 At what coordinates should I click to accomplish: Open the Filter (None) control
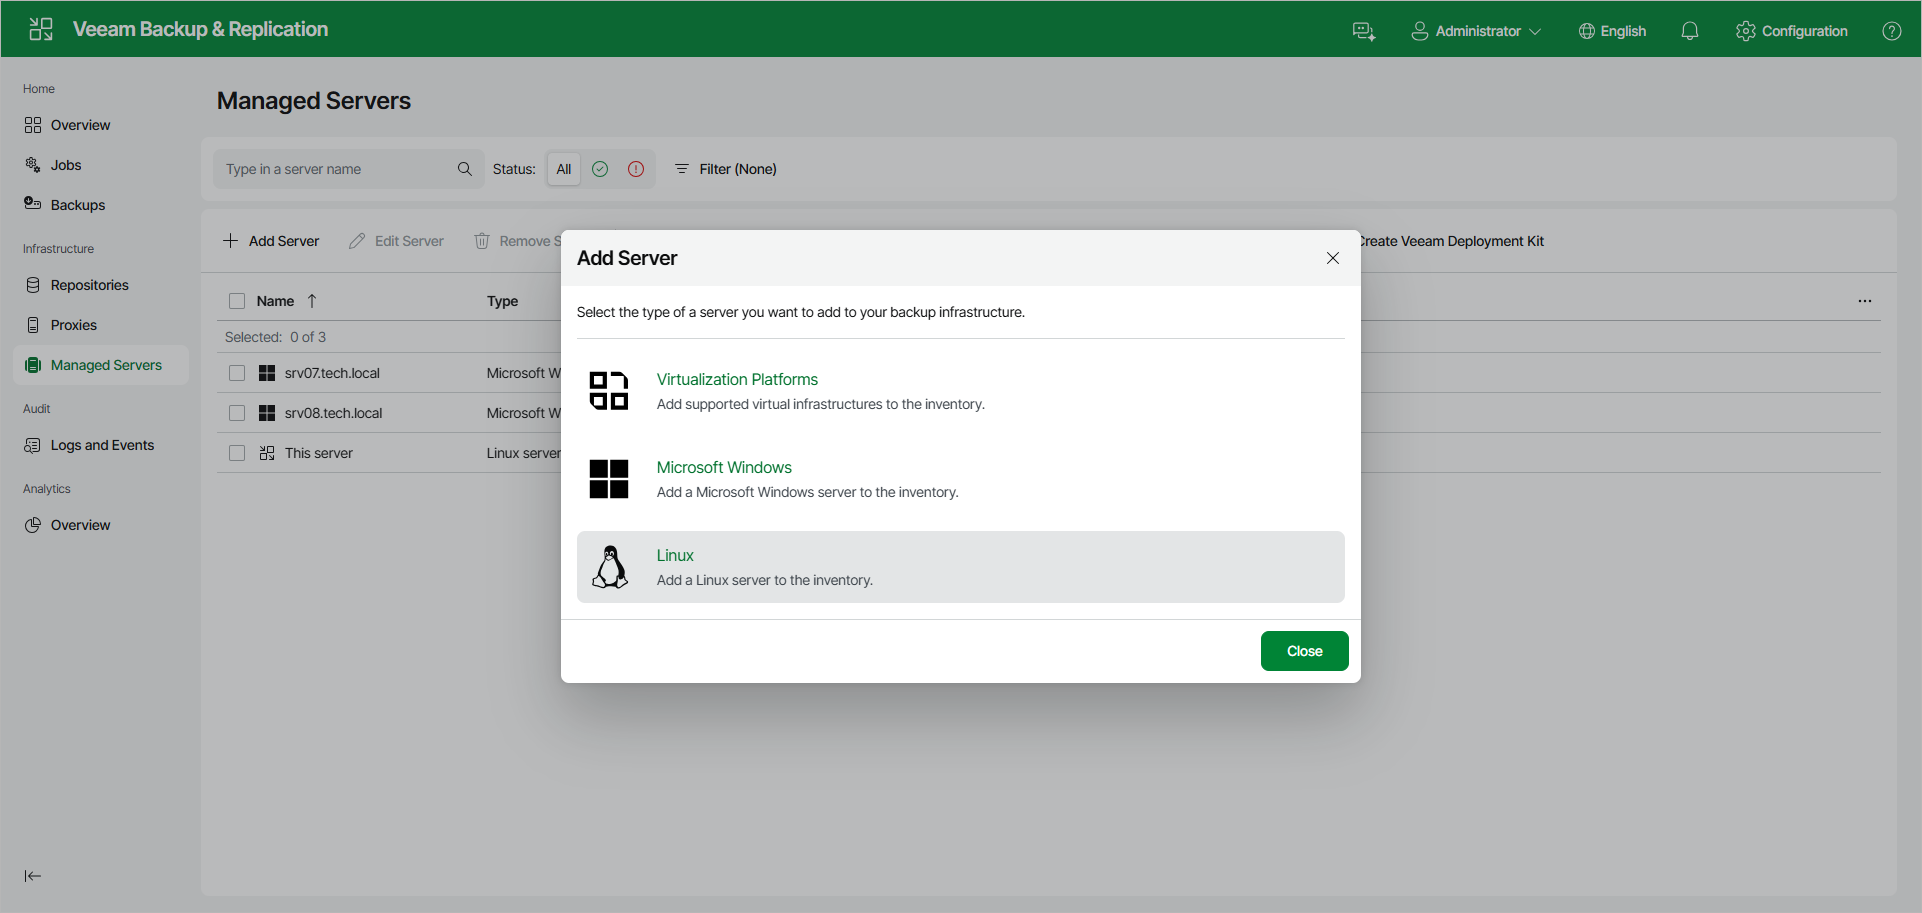click(726, 169)
